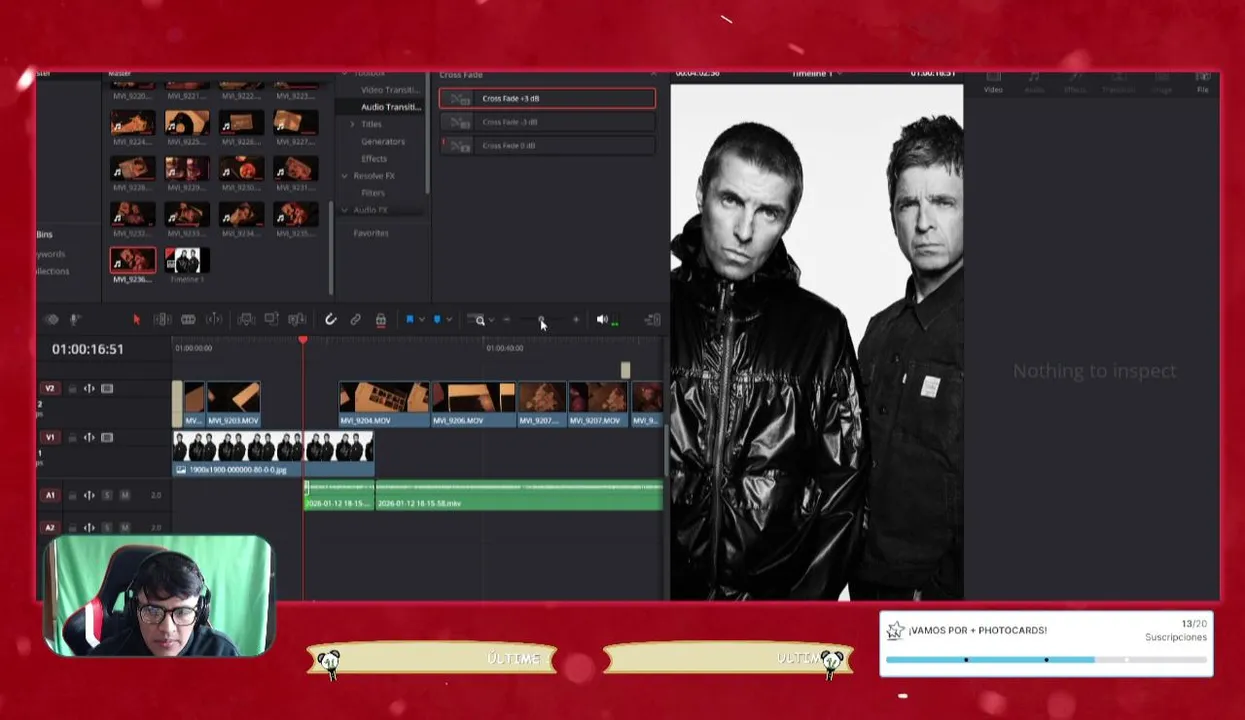Expand the Titles category arrow
This screenshot has height=720, width=1245.
point(352,124)
